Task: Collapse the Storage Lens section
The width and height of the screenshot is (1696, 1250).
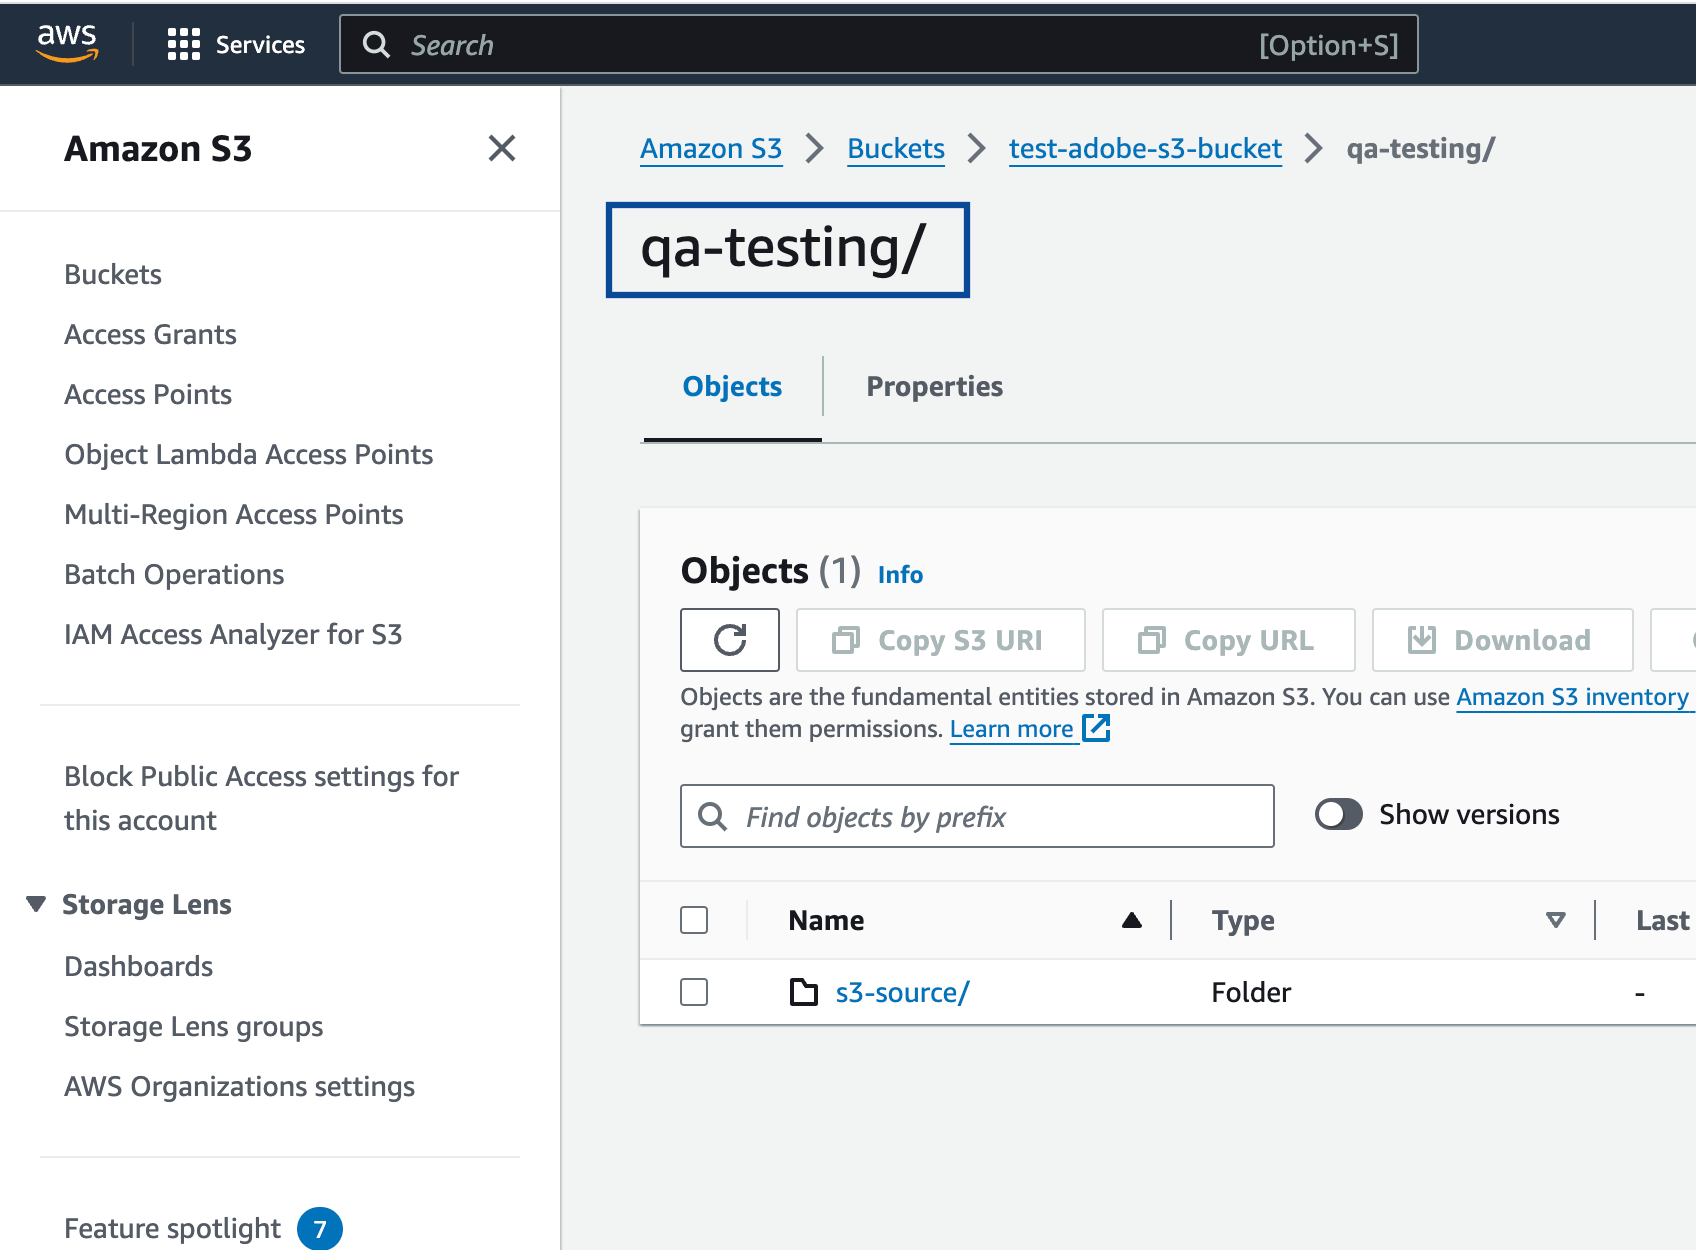Action: pyautogui.click(x=36, y=904)
